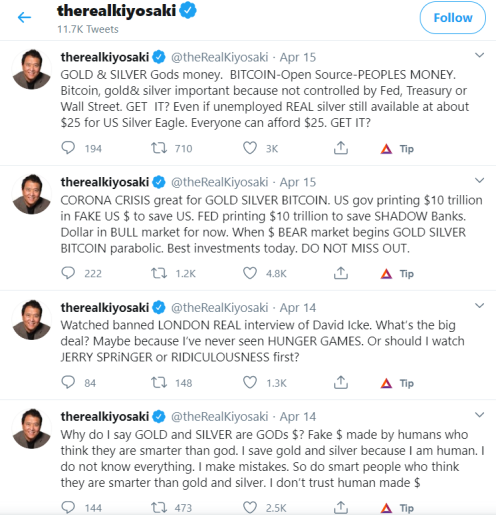Viewport: 496px width, 515px height.
Task: Open the chevron menu on David Icke tweet
Action: (479, 305)
